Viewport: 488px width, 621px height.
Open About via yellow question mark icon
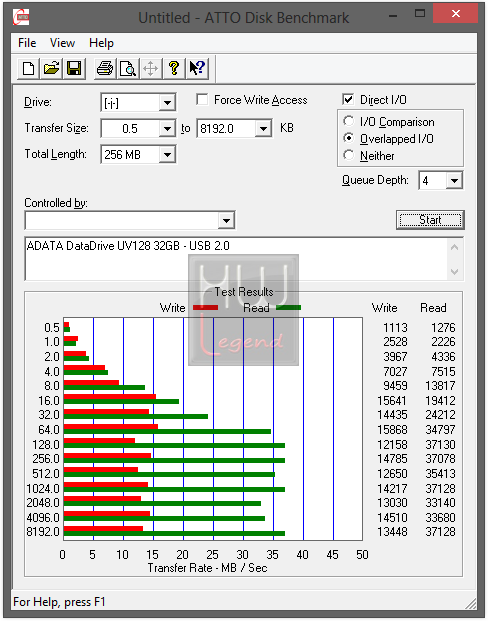(x=173, y=69)
